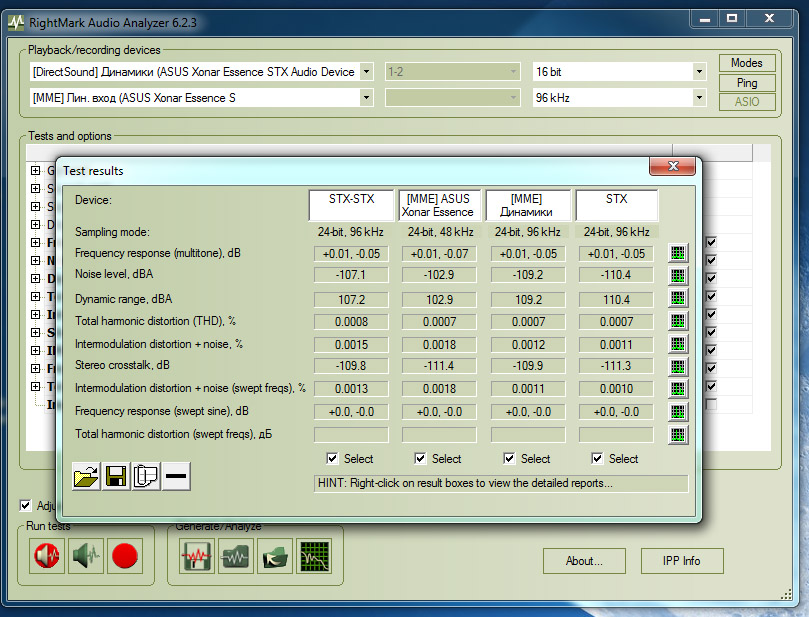The height and width of the screenshot is (617, 809).
Task: Open the About... dialog
Action: (x=584, y=561)
